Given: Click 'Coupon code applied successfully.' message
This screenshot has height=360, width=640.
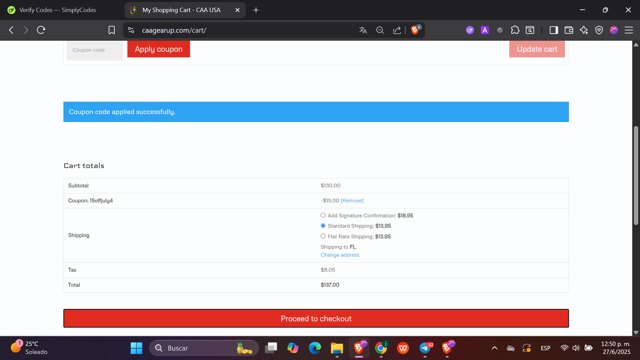Looking at the screenshot, I should click(x=122, y=112).
